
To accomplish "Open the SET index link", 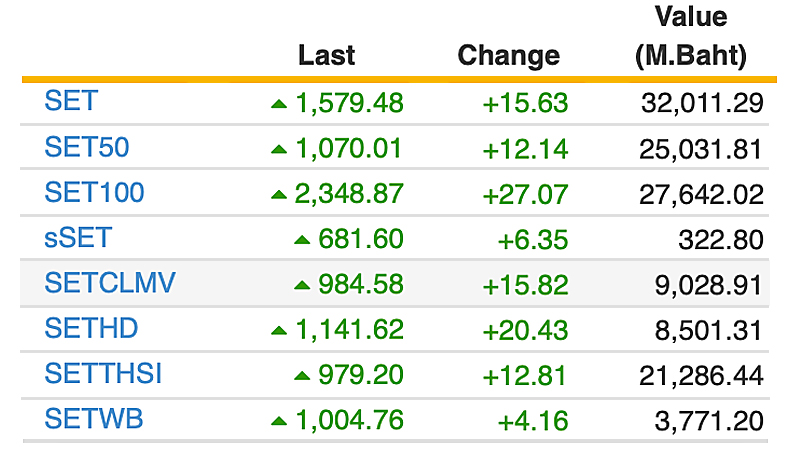I will point(71,101).
